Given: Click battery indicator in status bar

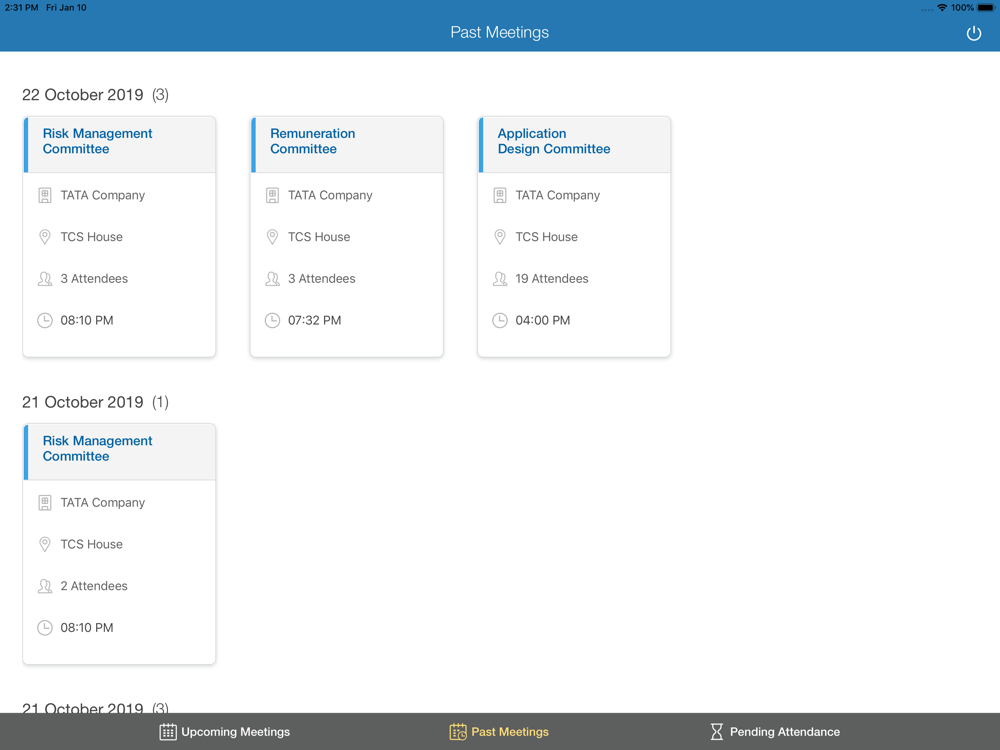Looking at the screenshot, I should [985, 8].
